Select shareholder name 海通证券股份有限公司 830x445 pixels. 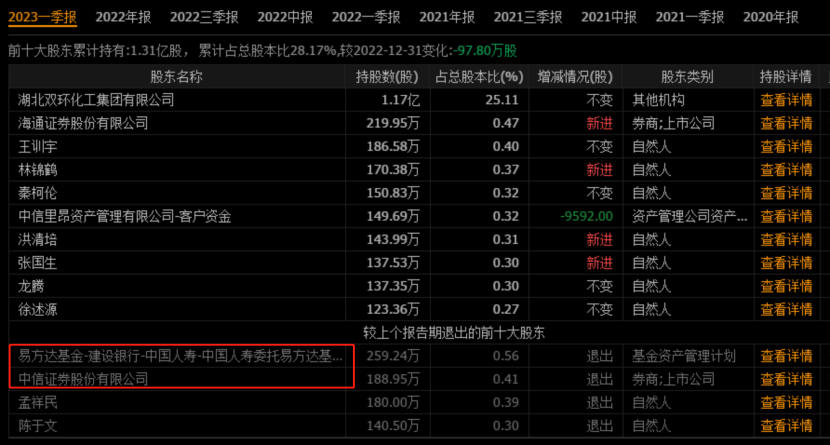click(x=83, y=123)
